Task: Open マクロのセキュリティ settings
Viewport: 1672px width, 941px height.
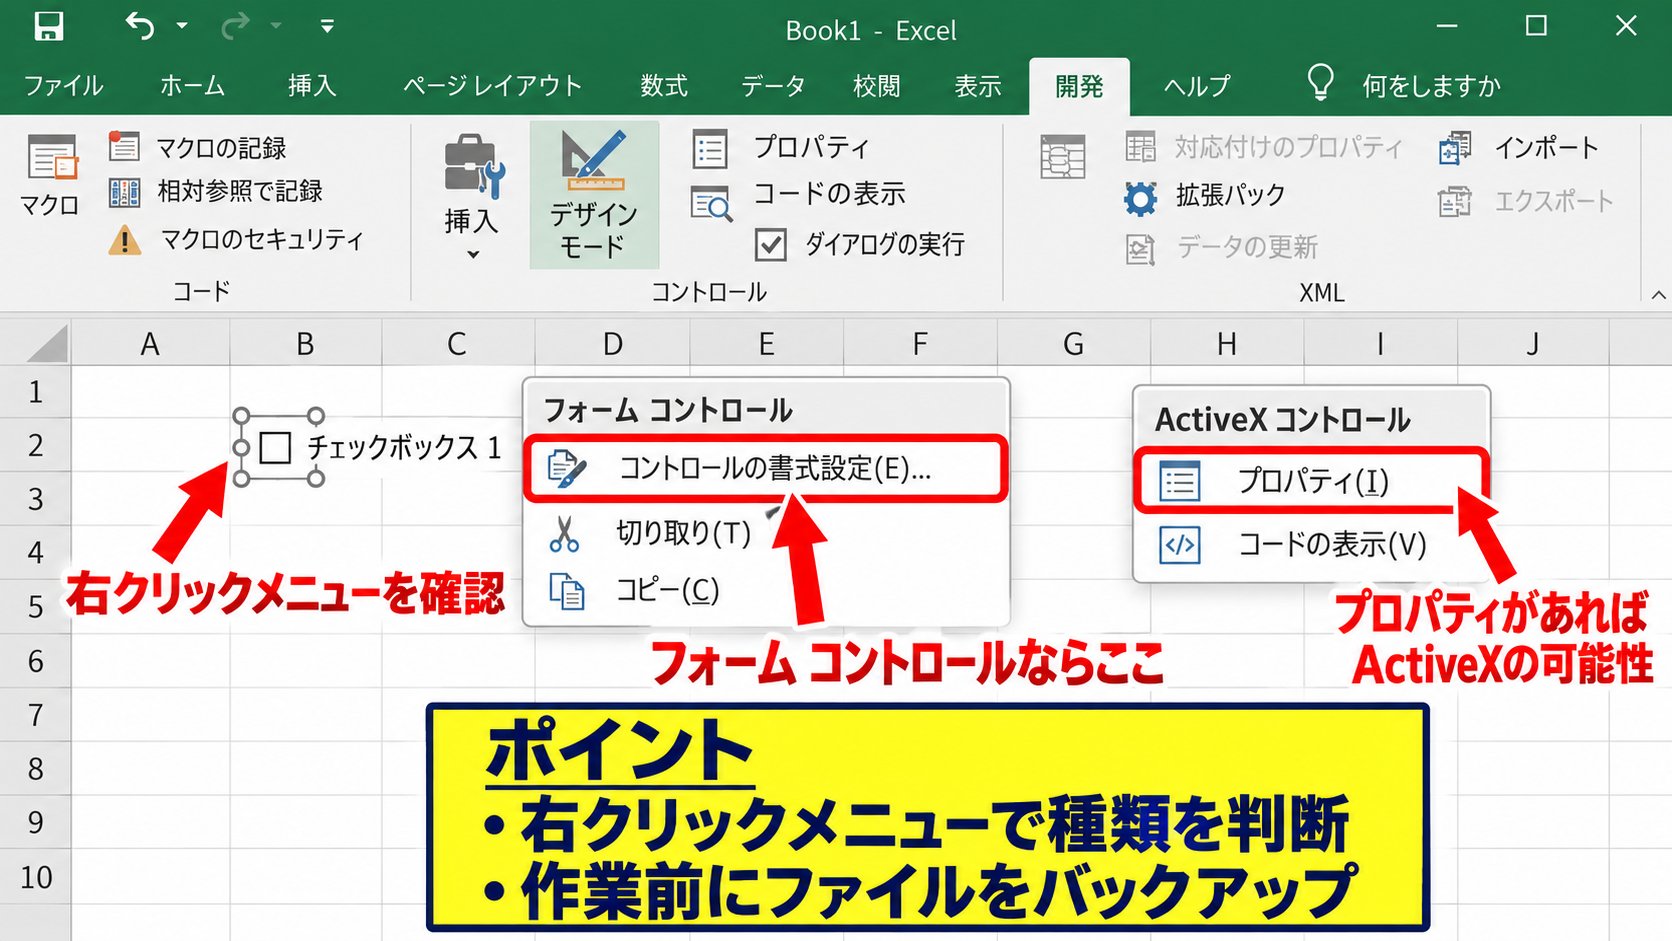Action: point(236,239)
